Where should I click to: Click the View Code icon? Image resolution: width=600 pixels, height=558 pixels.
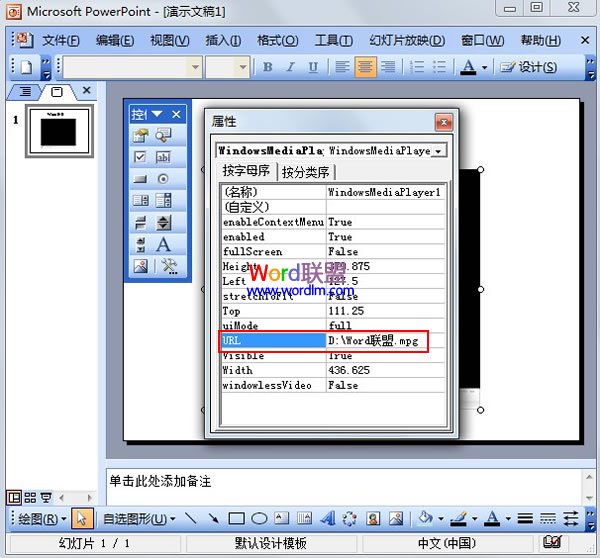pyautogui.click(x=163, y=135)
